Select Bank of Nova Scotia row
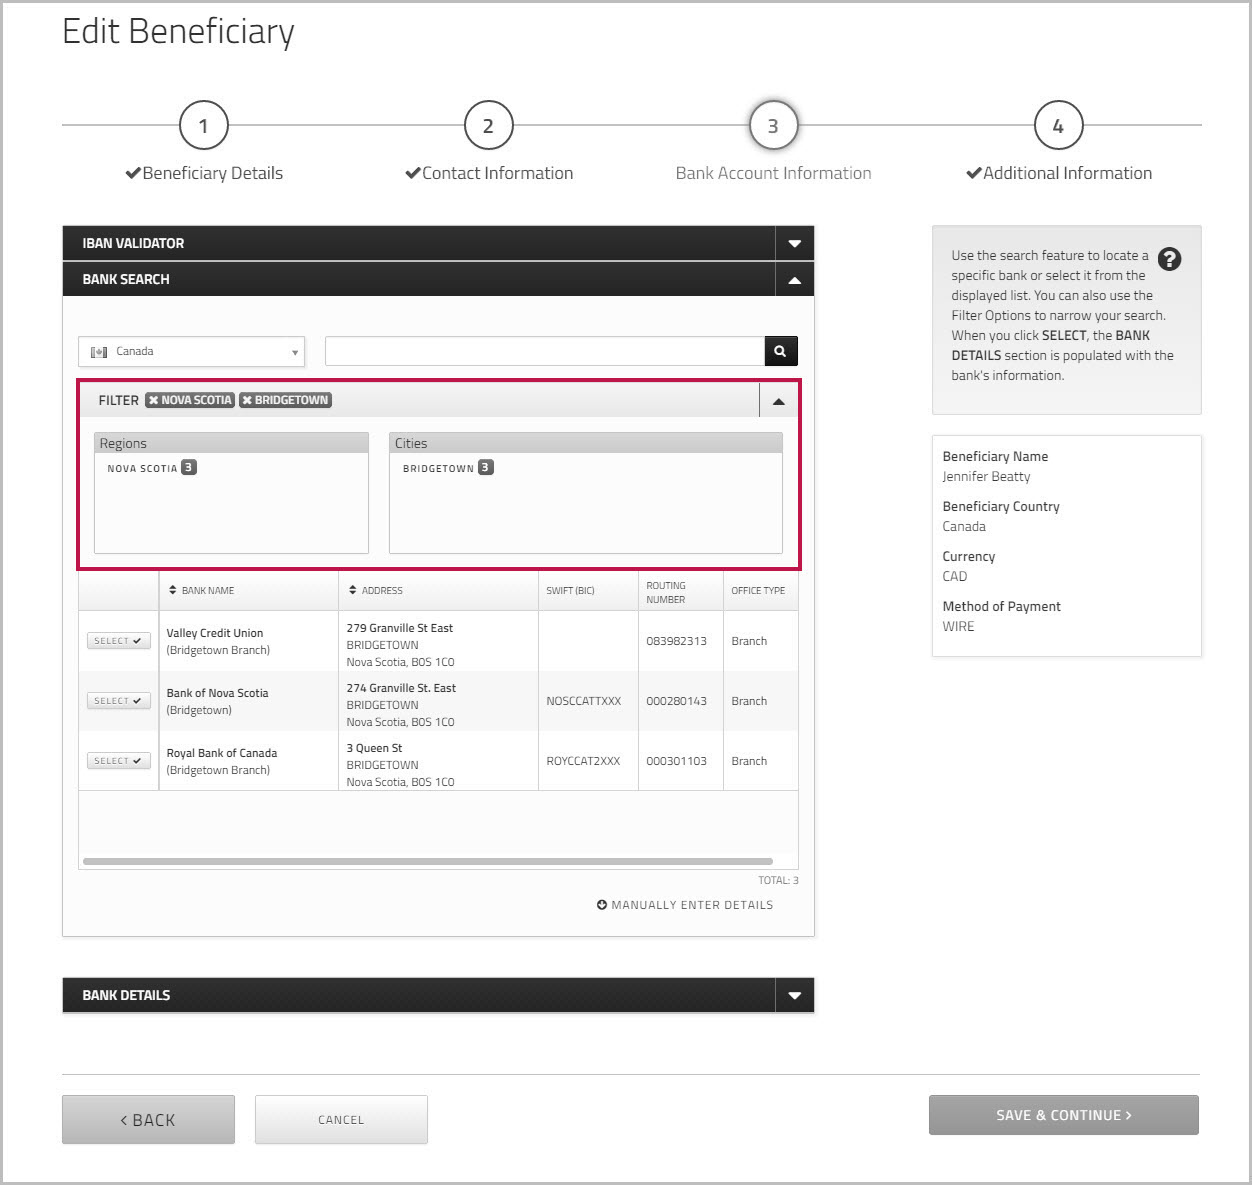 [x=118, y=701]
